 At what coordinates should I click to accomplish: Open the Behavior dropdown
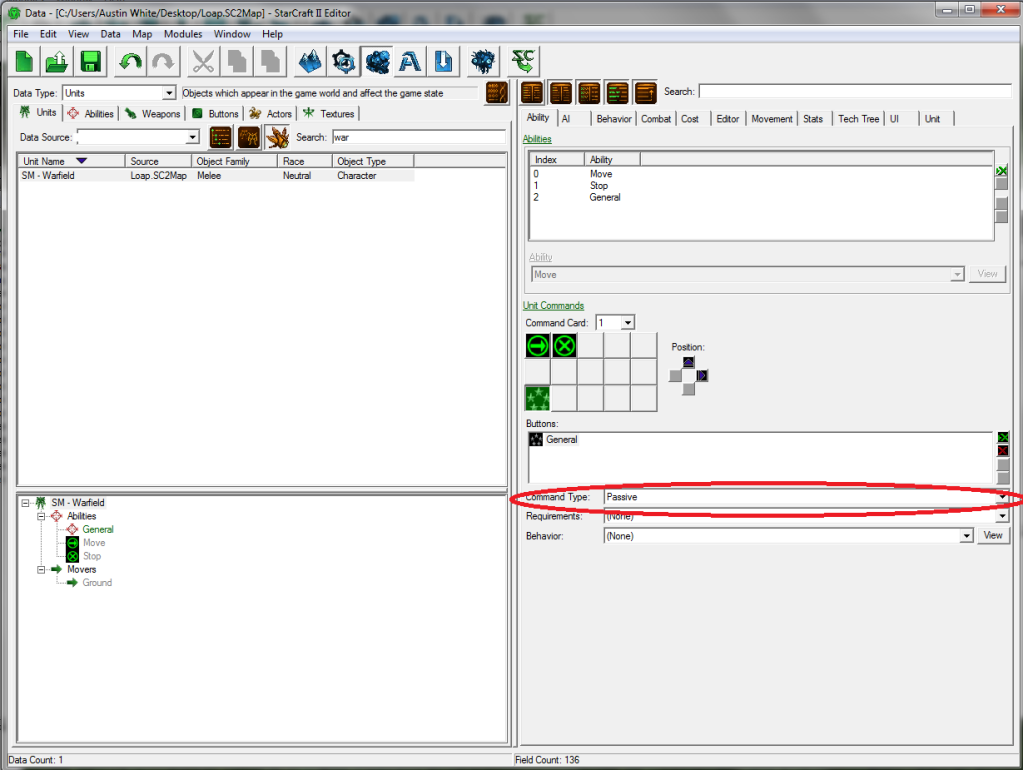click(x=966, y=536)
